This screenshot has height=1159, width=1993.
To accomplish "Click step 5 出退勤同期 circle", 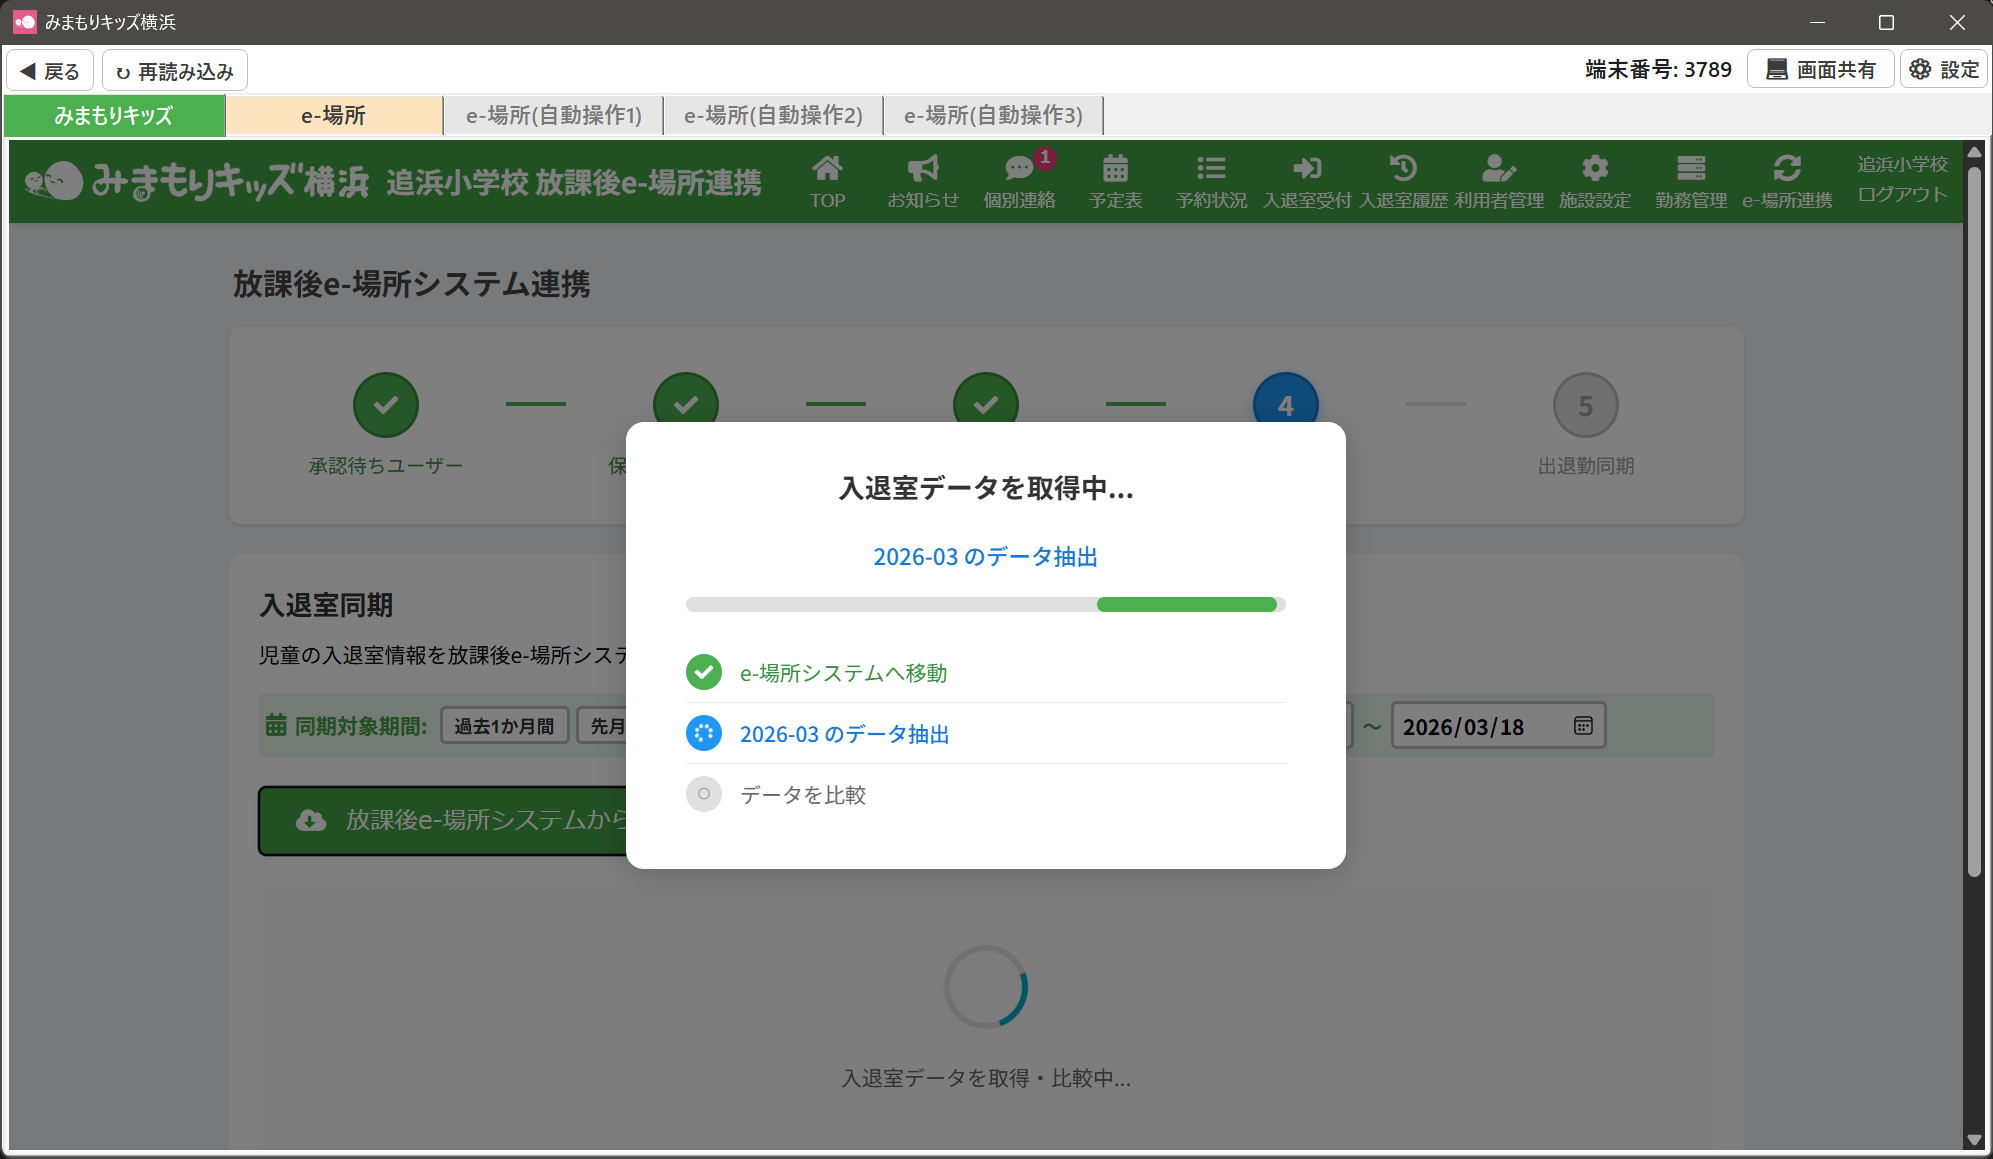I will [x=1585, y=406].
